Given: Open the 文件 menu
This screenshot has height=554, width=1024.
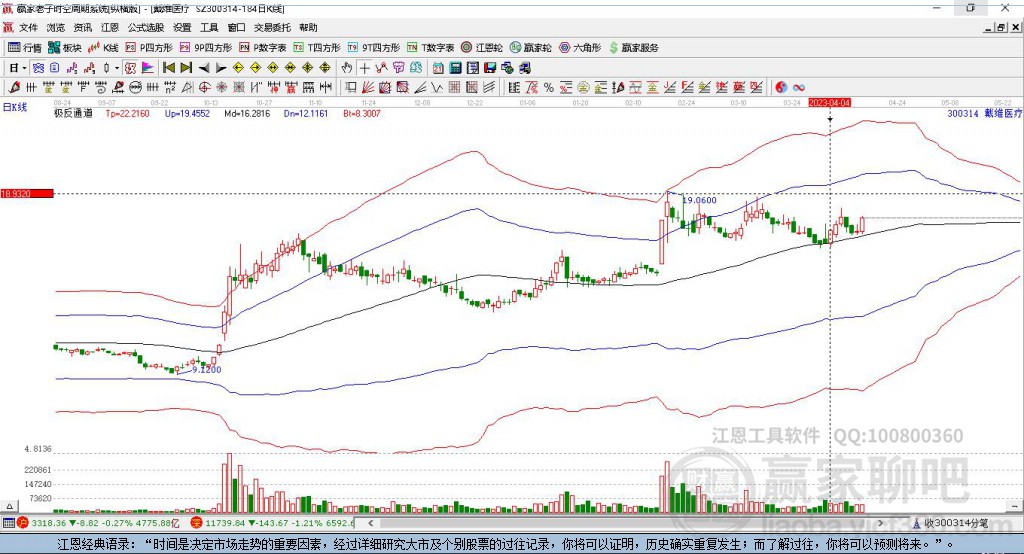Looking at the screenshot, I should [28, 27].
